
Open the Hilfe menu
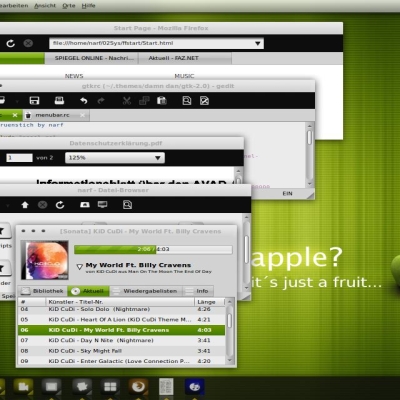click(88, 6)
